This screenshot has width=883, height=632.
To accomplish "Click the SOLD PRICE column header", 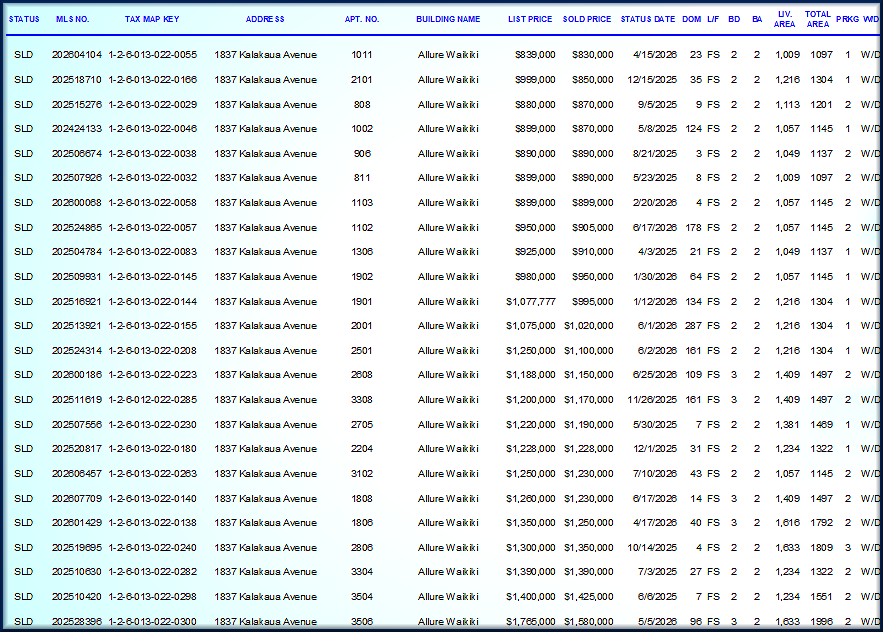I will 587,19.
